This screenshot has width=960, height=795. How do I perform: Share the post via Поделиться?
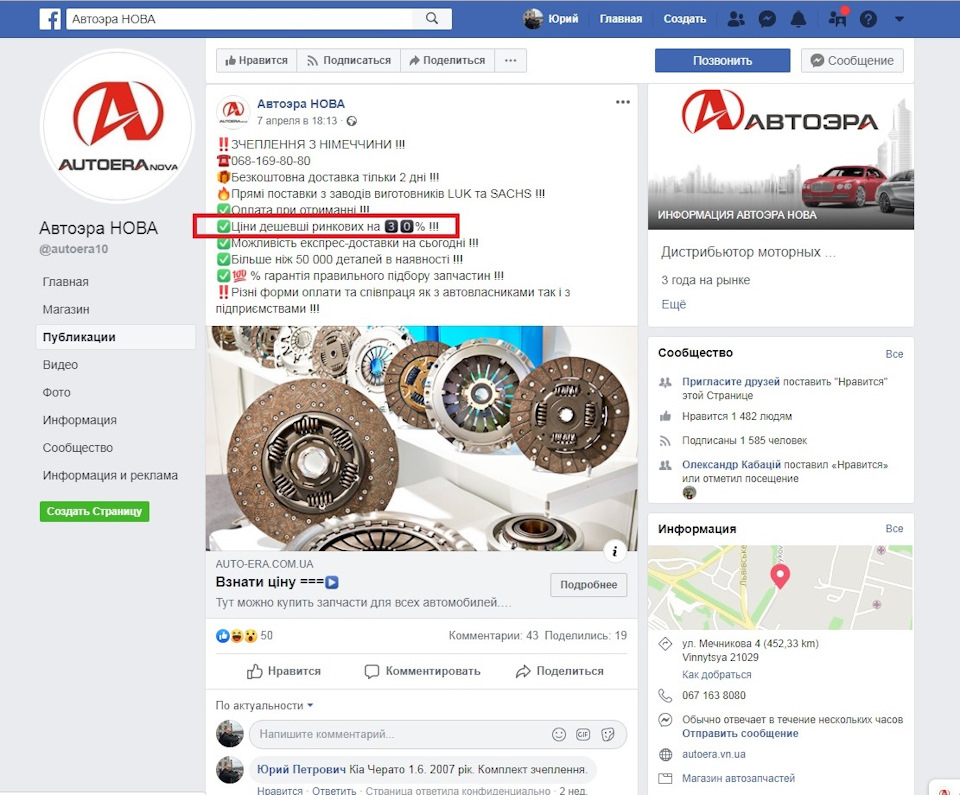pos(560,671)
